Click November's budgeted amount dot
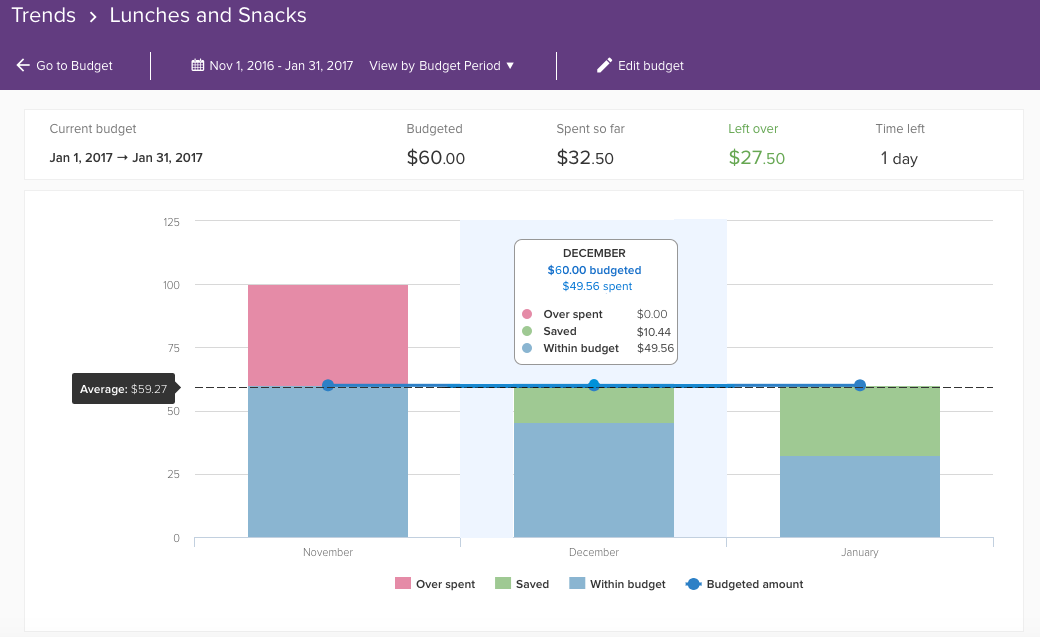 (328, 386)
